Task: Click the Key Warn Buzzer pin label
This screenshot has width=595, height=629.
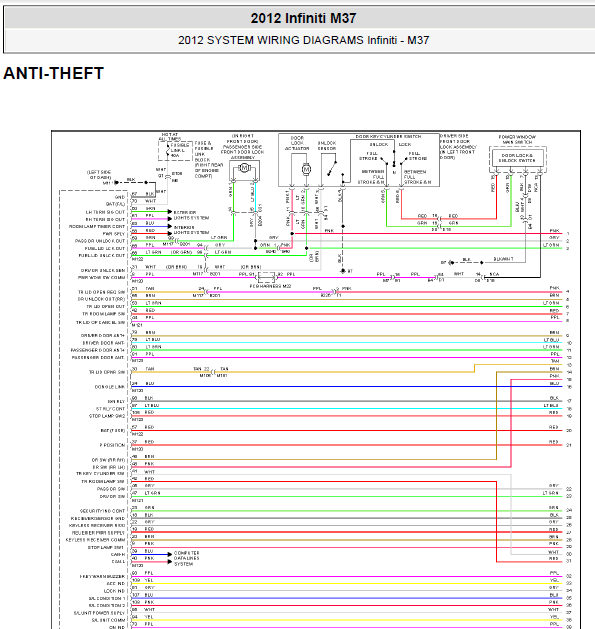Action: pyautogui.click(x=102, y=576)
